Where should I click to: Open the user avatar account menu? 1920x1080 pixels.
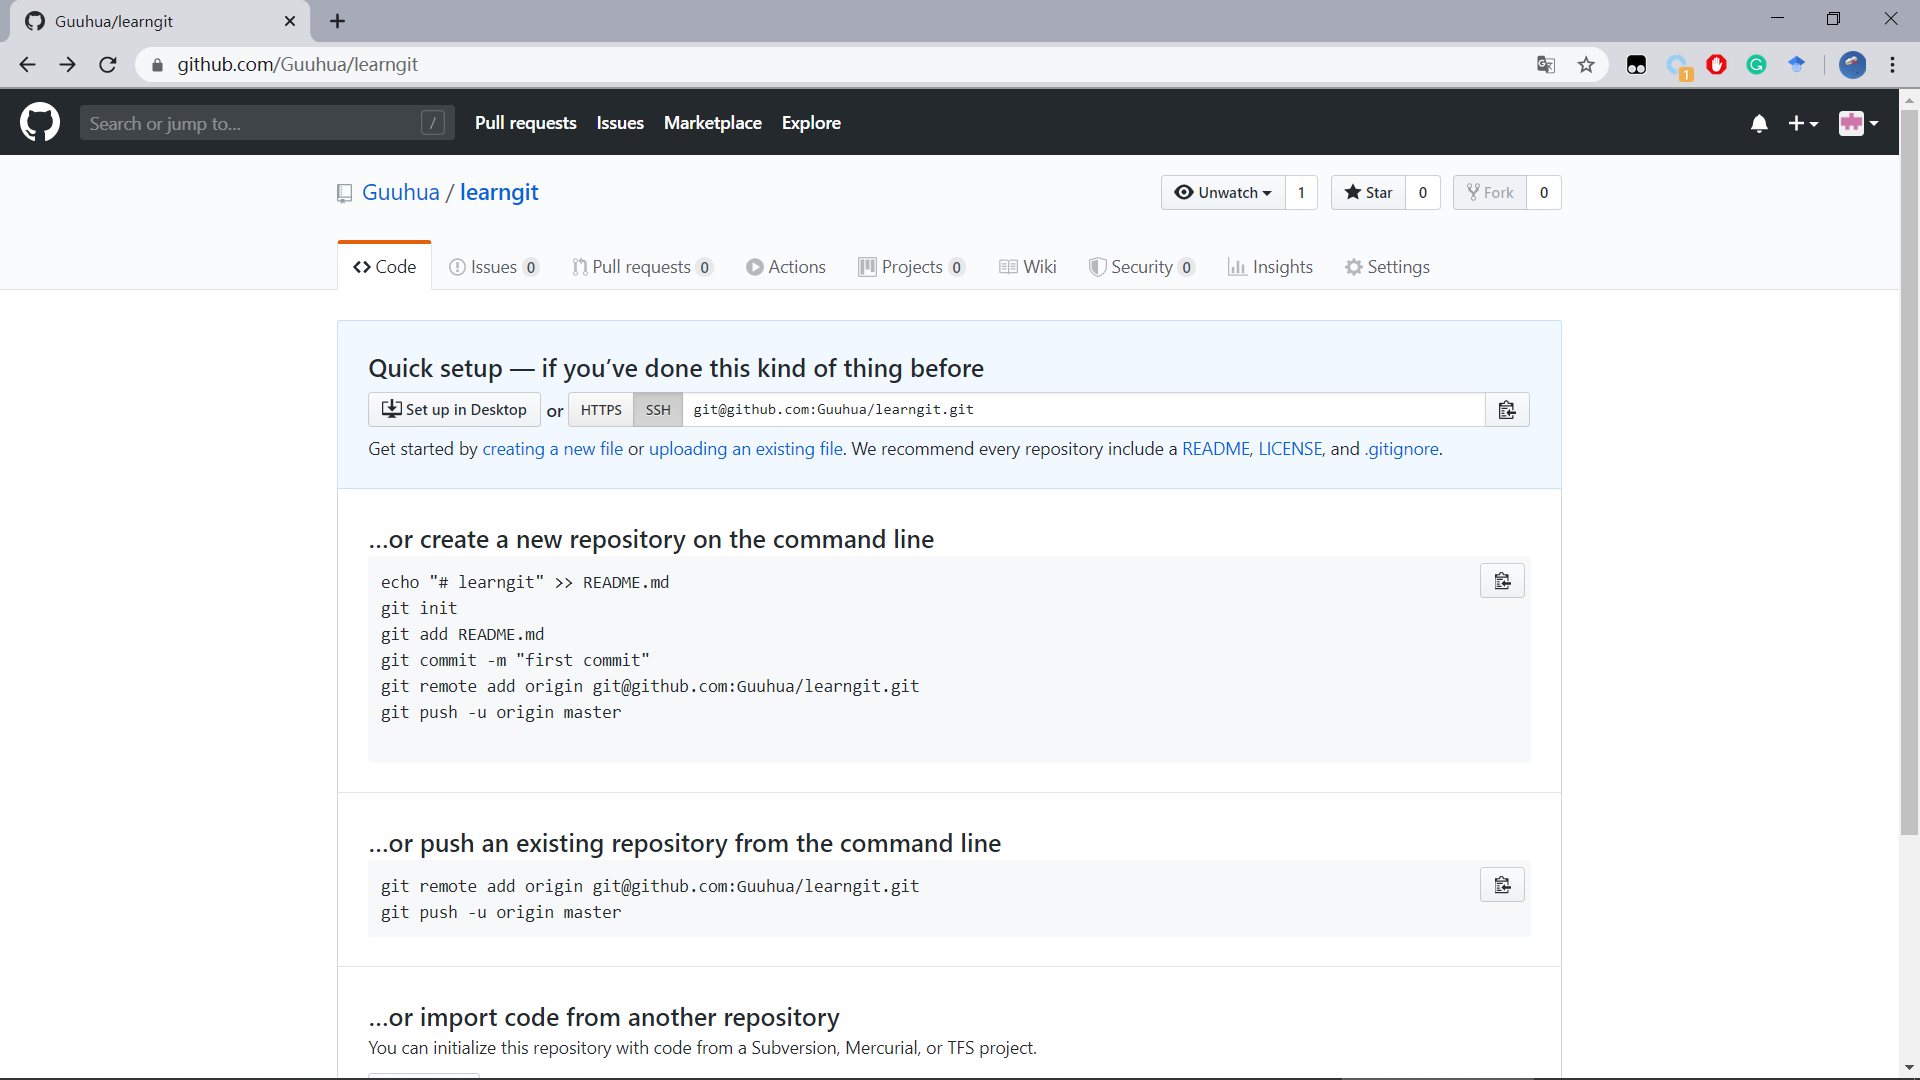[1858, 123]
